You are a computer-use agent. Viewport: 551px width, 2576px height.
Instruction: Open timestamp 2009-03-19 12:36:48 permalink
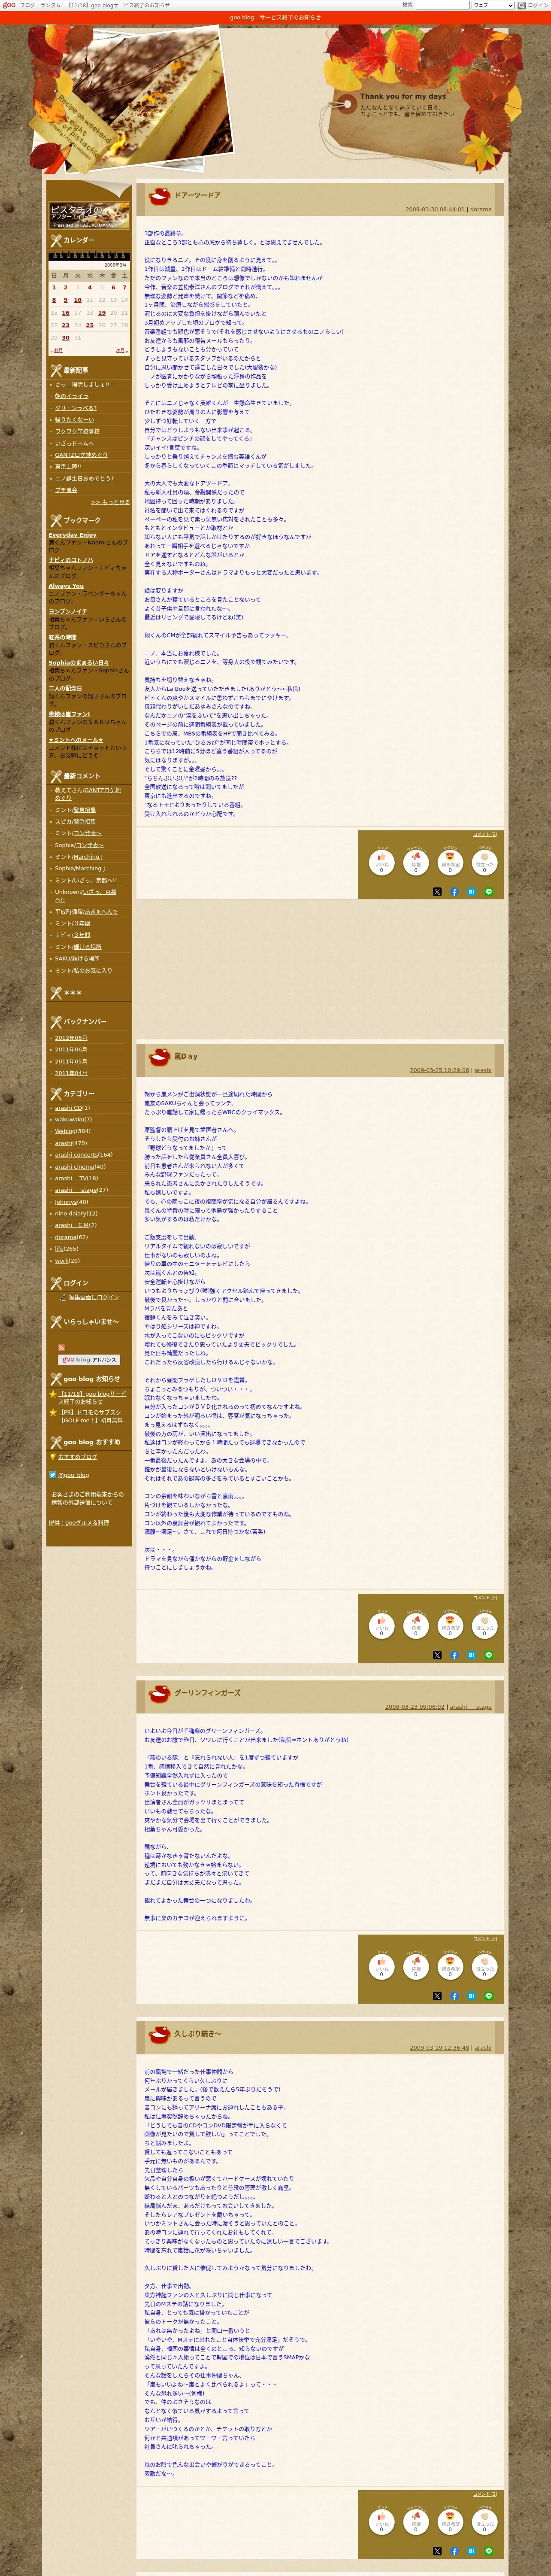click(439, 2048)
